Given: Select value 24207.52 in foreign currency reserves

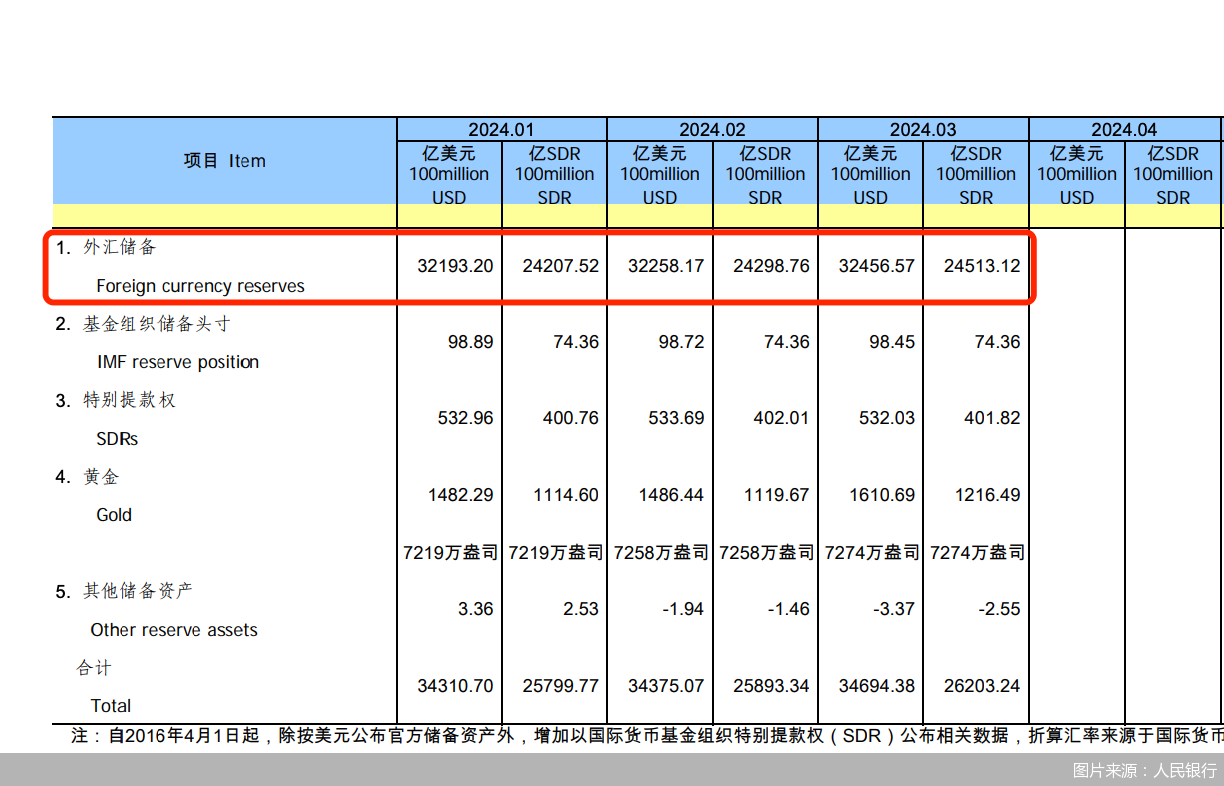Looking at the screenshot, I should 560,266.
